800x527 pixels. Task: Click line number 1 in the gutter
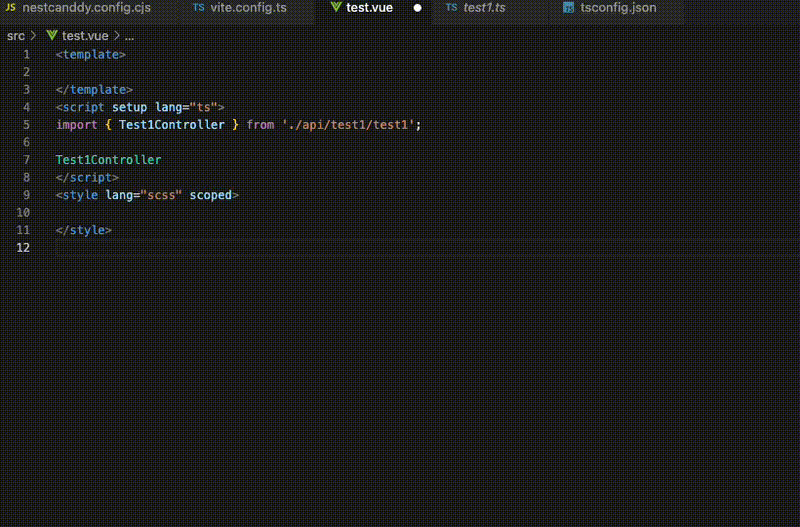pos(27,55)
